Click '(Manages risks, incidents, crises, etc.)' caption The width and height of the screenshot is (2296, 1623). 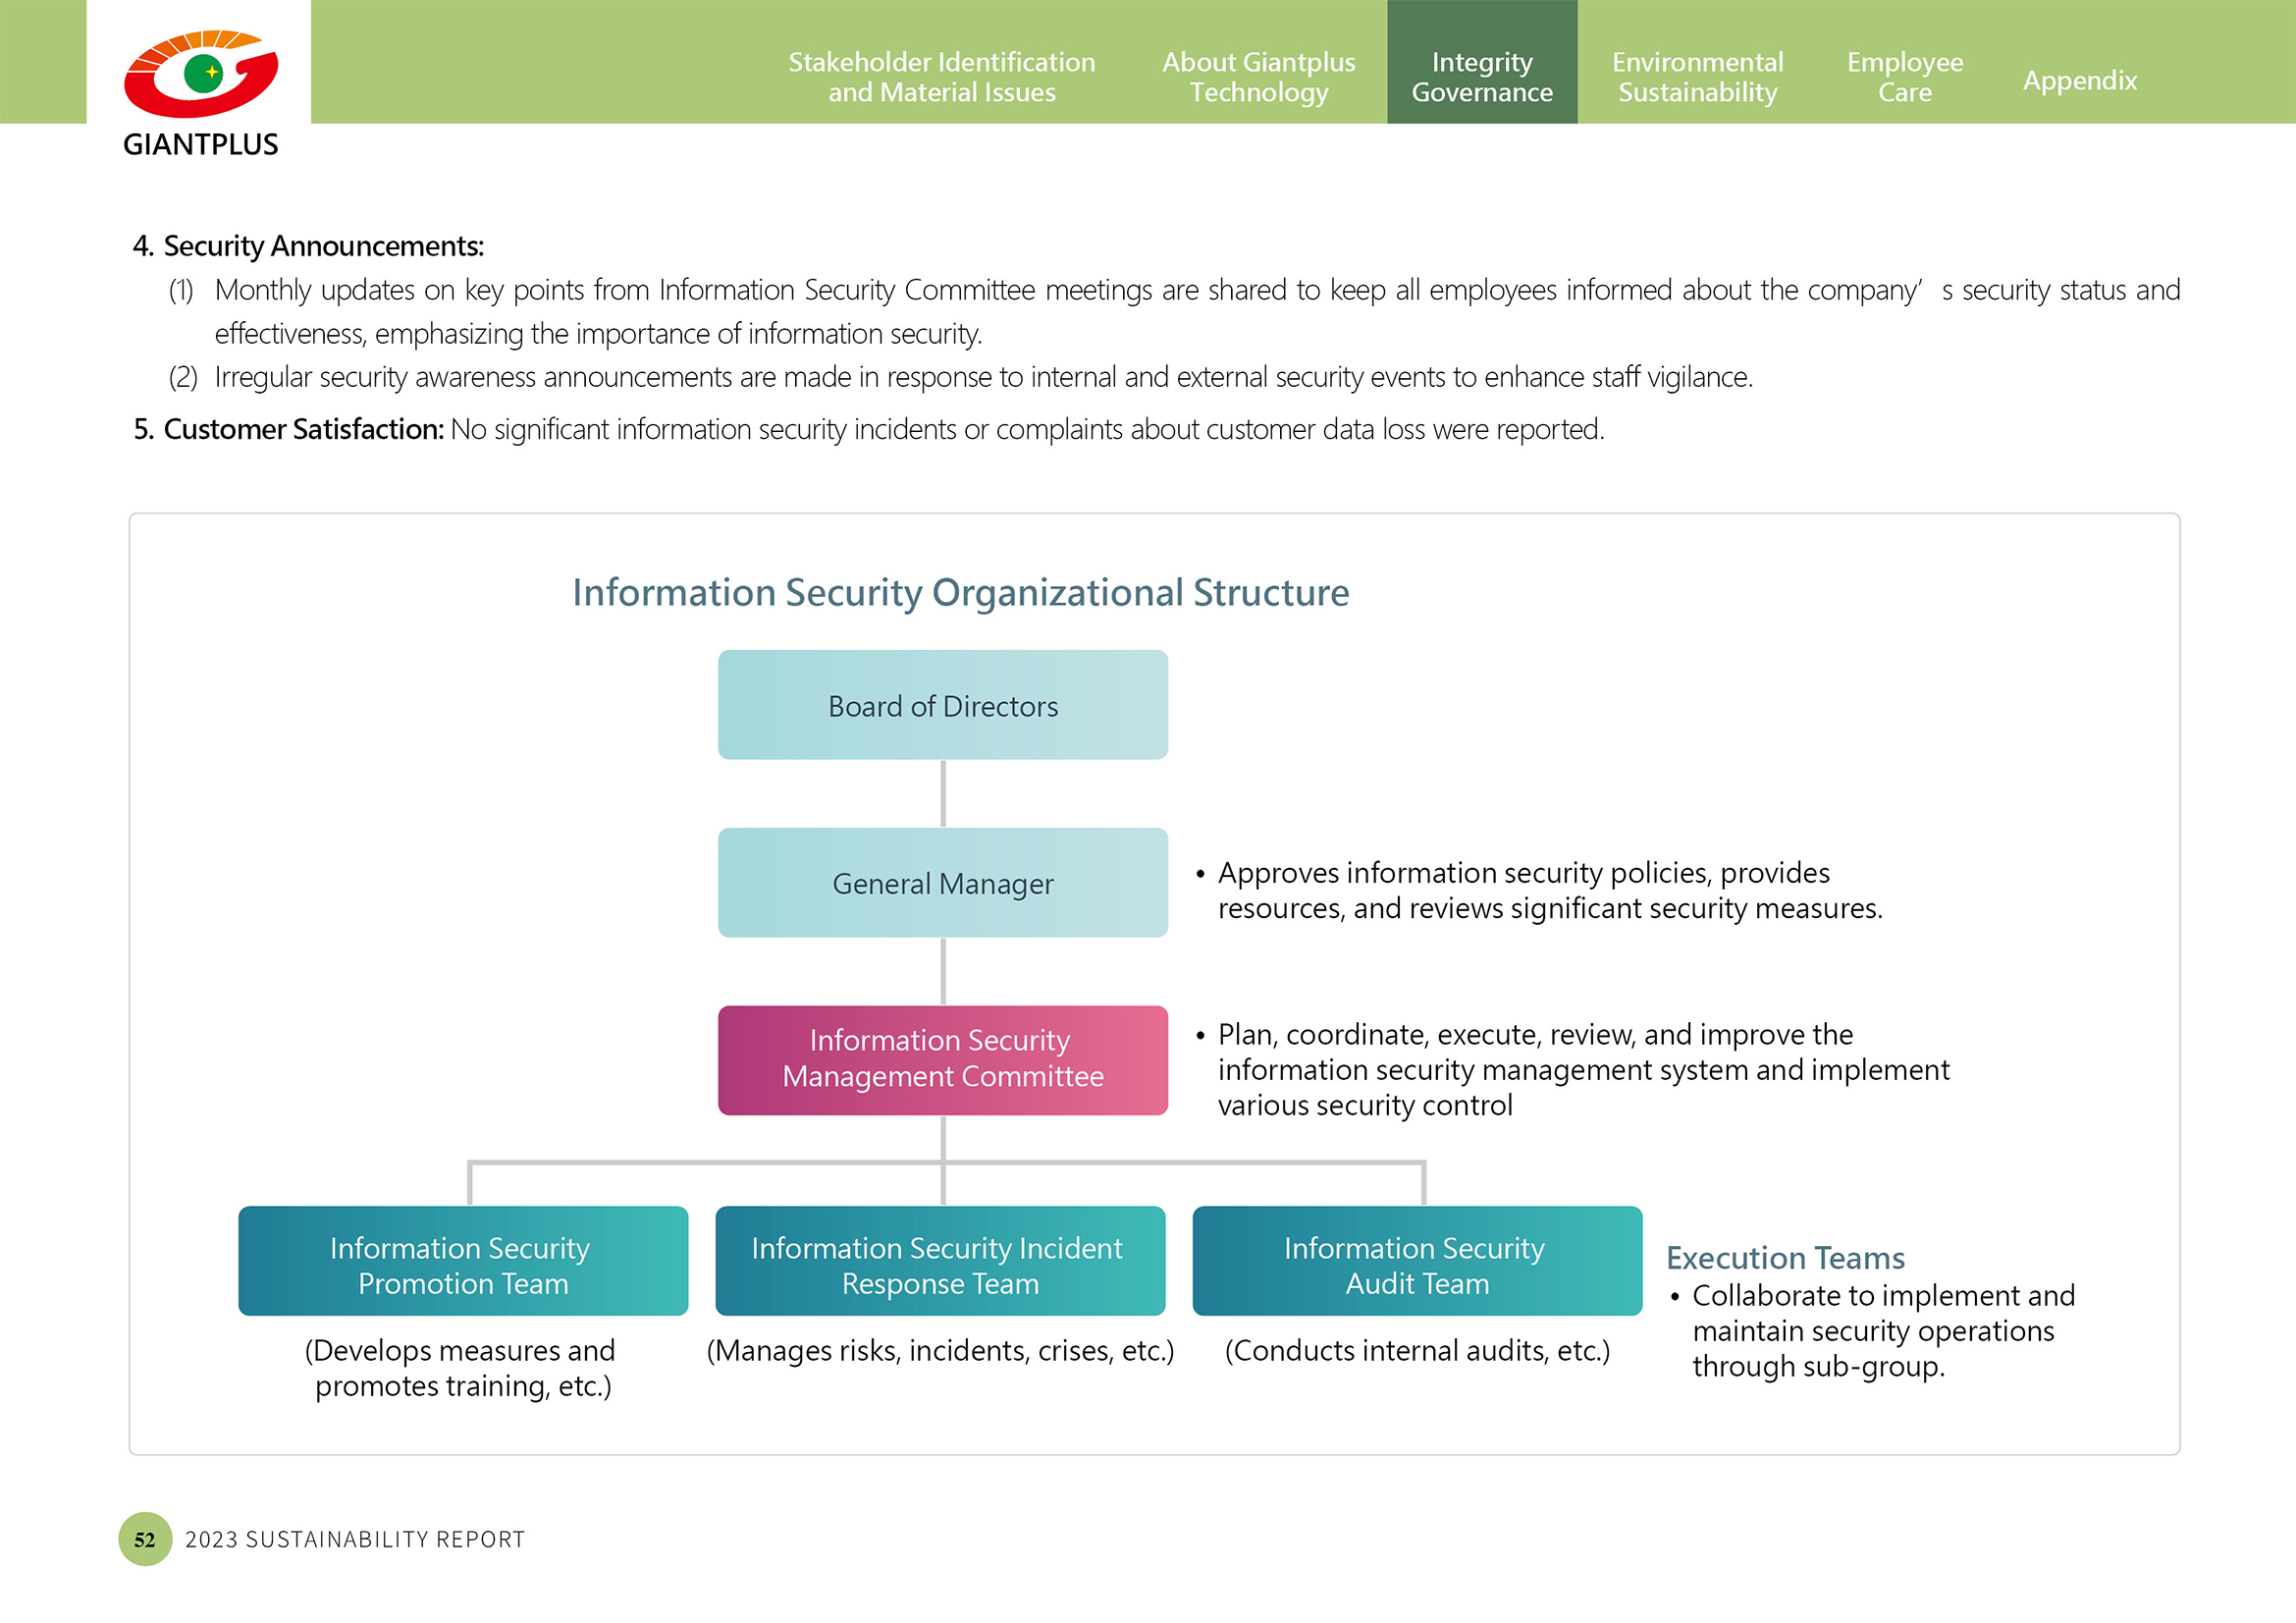(x=940, y=1350)
